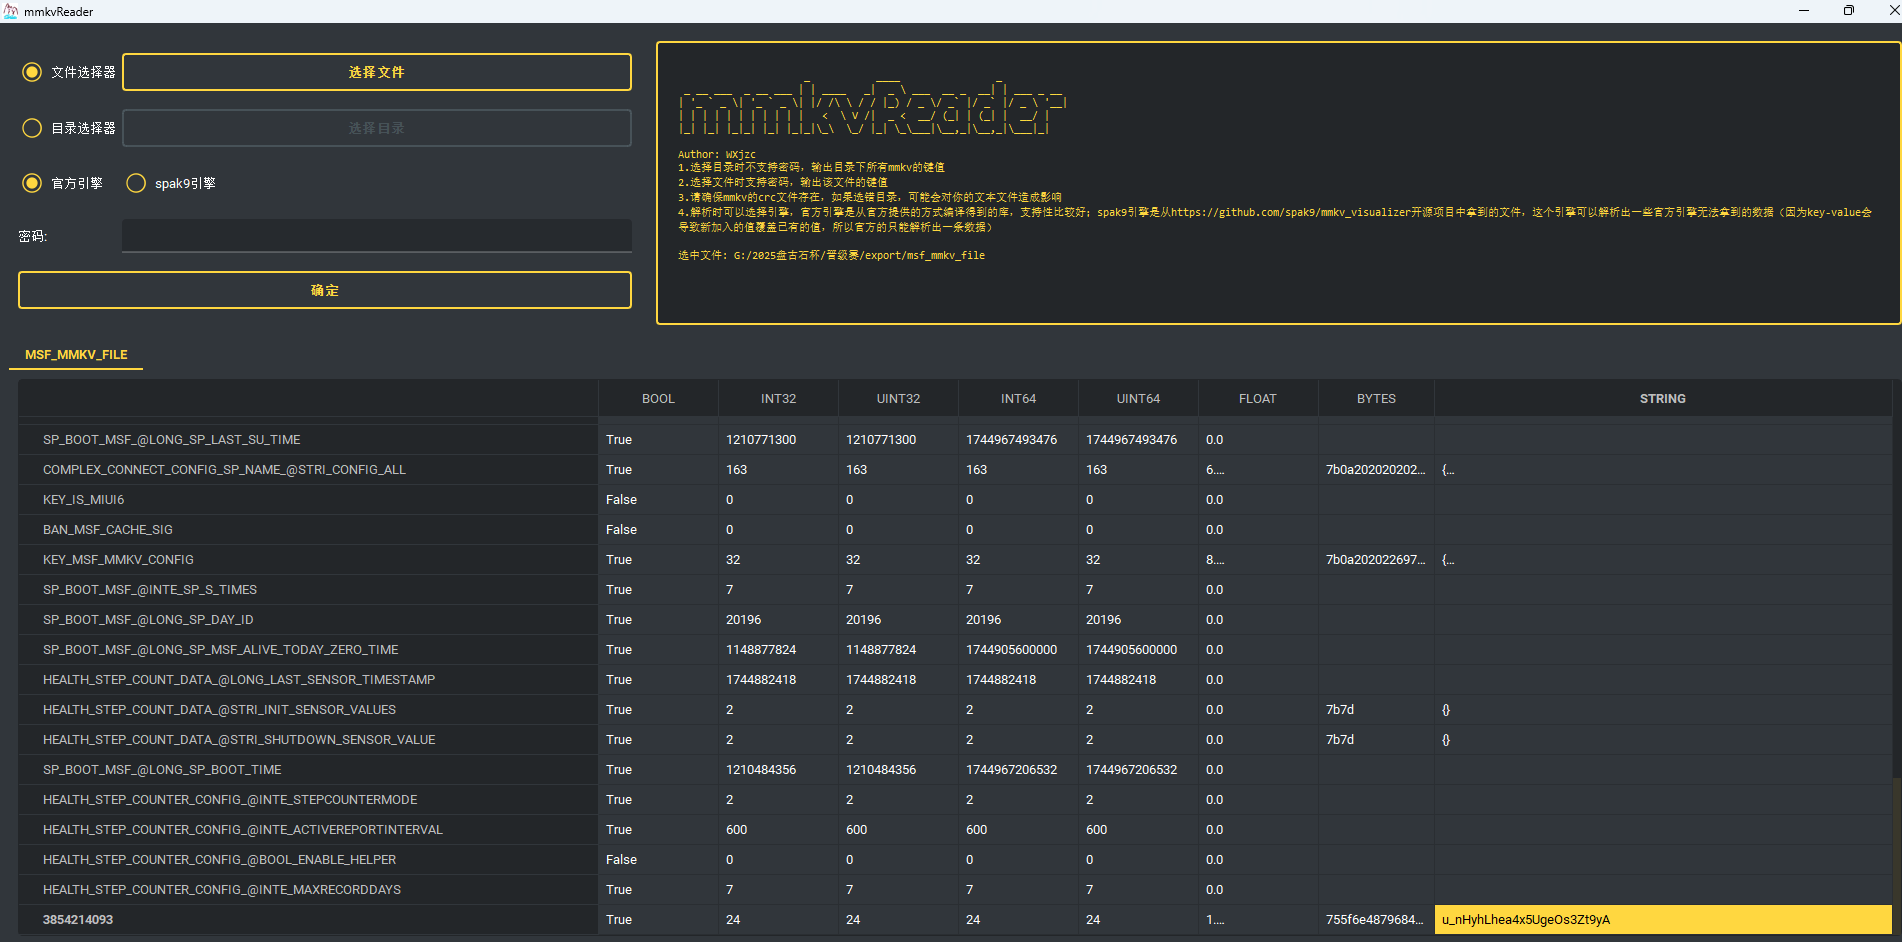
Task: Click the BYTES column header
Action: tap(1376, 398)
